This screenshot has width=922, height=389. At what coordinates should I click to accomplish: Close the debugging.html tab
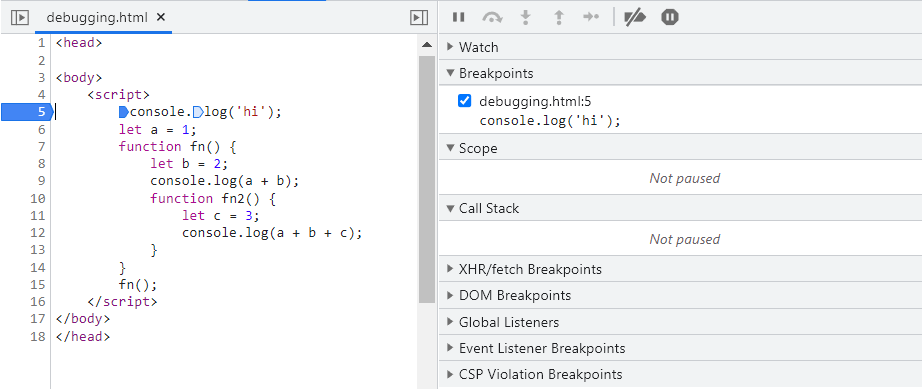click(x=161, y=18)
